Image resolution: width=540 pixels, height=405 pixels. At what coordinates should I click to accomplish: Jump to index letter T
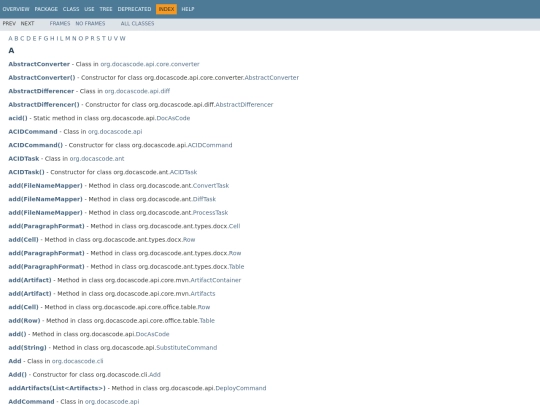tap(104, 38)
